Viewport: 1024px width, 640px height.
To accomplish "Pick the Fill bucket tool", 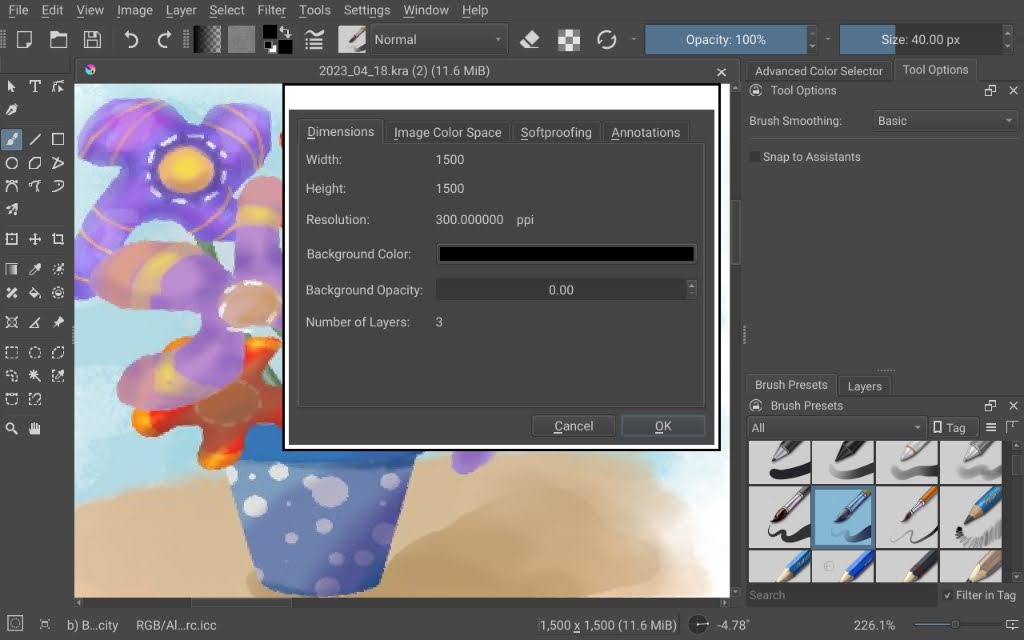I will 35,293.
